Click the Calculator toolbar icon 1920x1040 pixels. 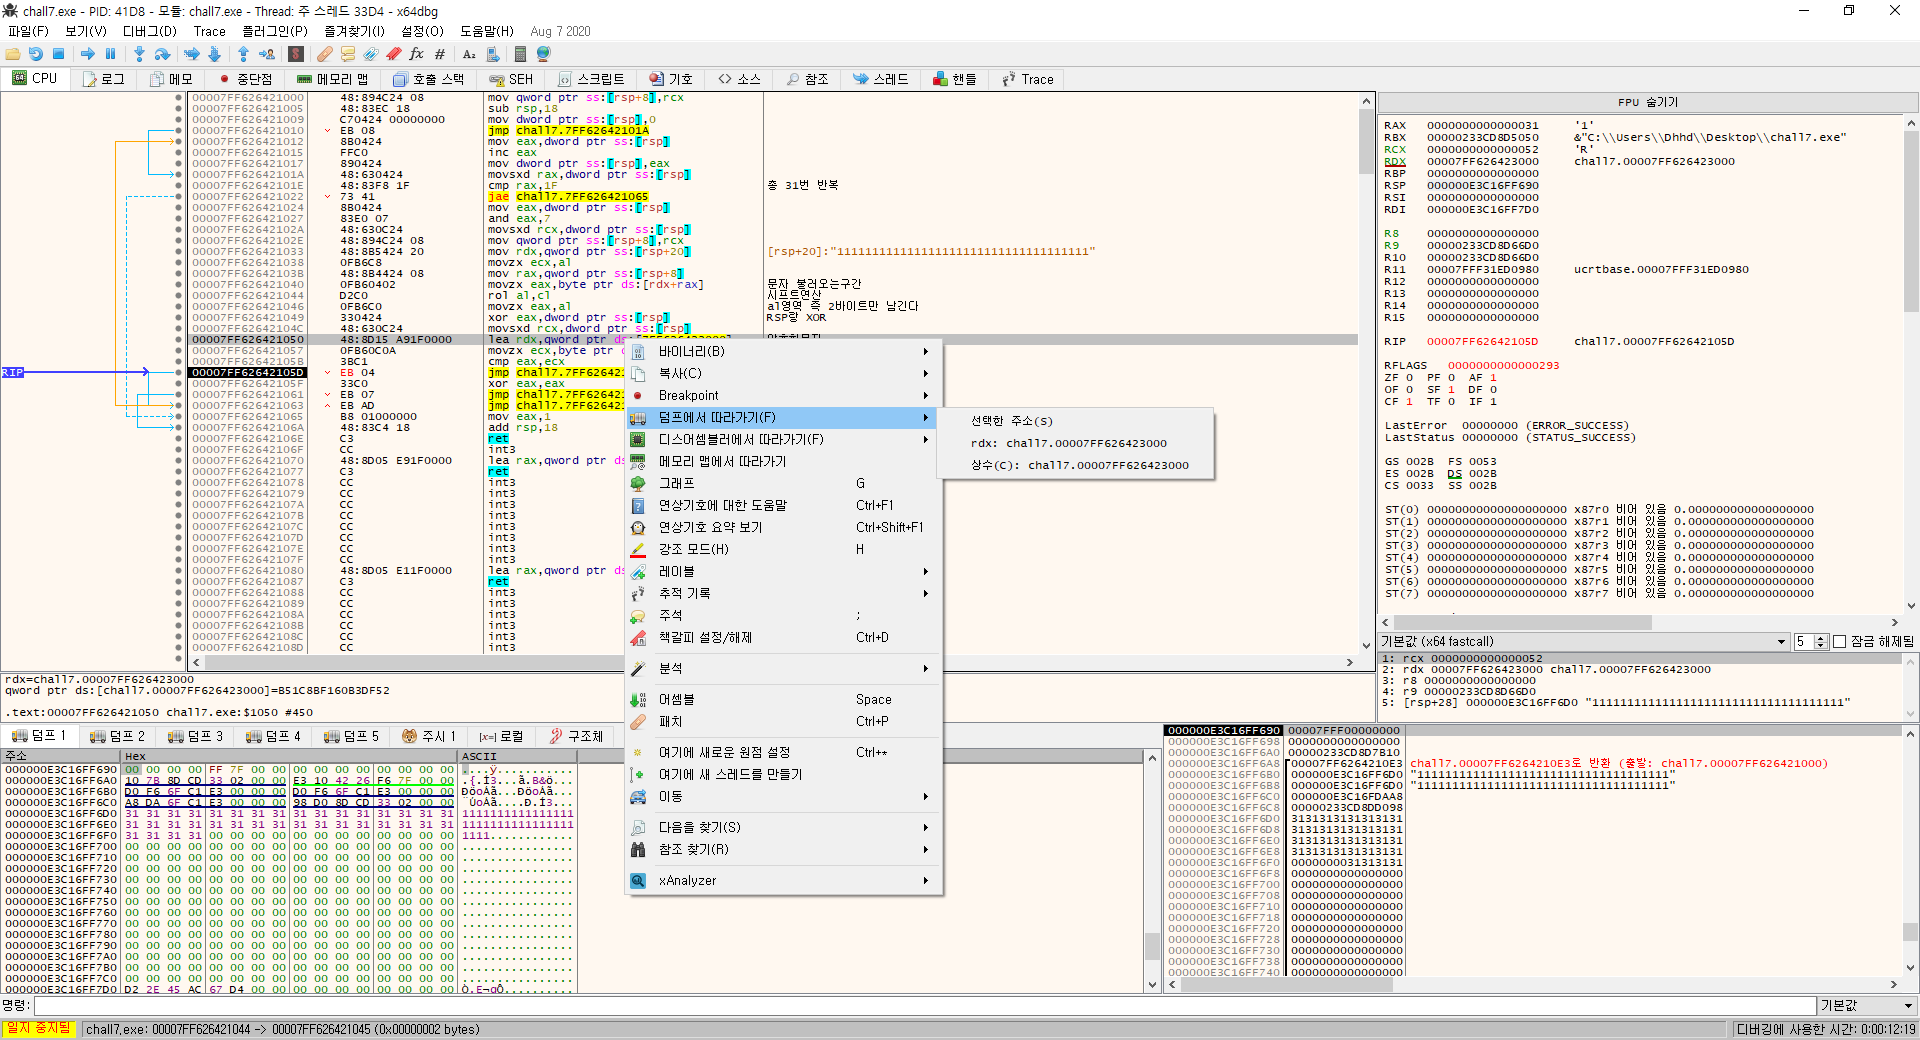[520, 54]
